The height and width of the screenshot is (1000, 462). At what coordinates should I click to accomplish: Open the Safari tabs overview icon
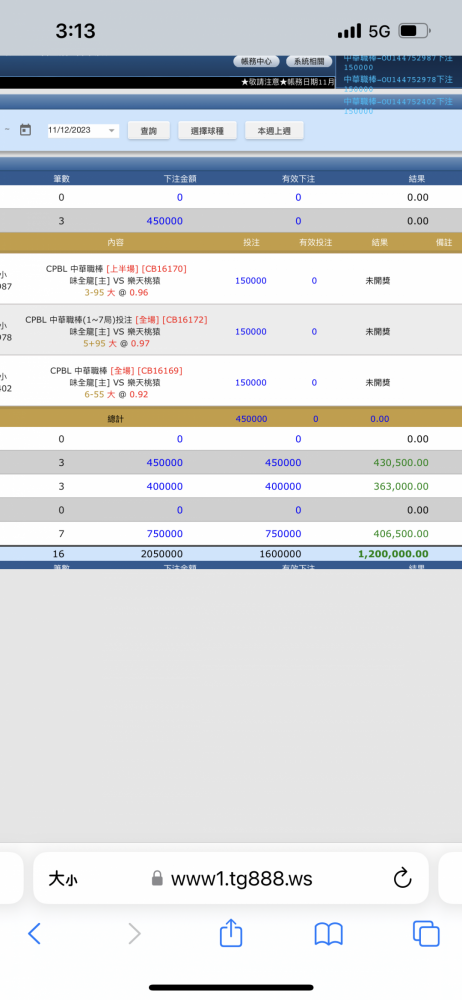pyautogui.click(x=426, y=934)
